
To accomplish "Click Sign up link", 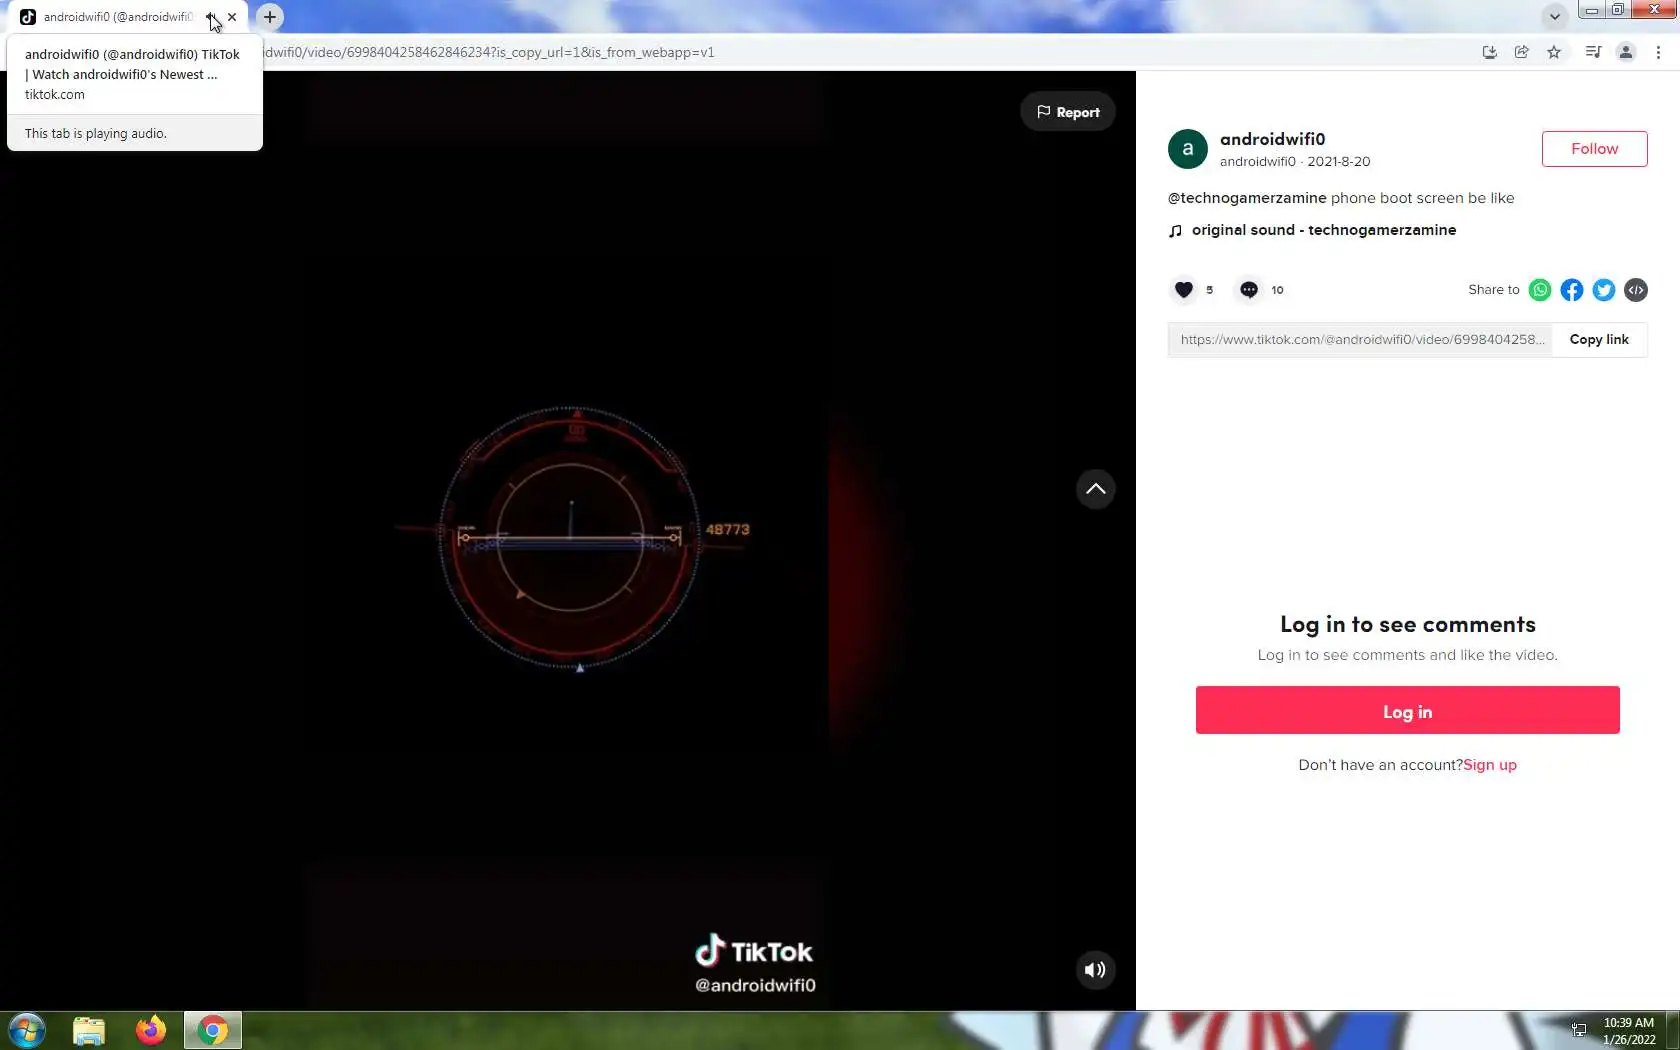I will (1490, 765).
